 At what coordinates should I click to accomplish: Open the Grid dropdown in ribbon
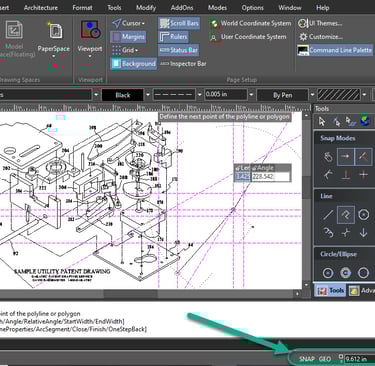point(125,50)
